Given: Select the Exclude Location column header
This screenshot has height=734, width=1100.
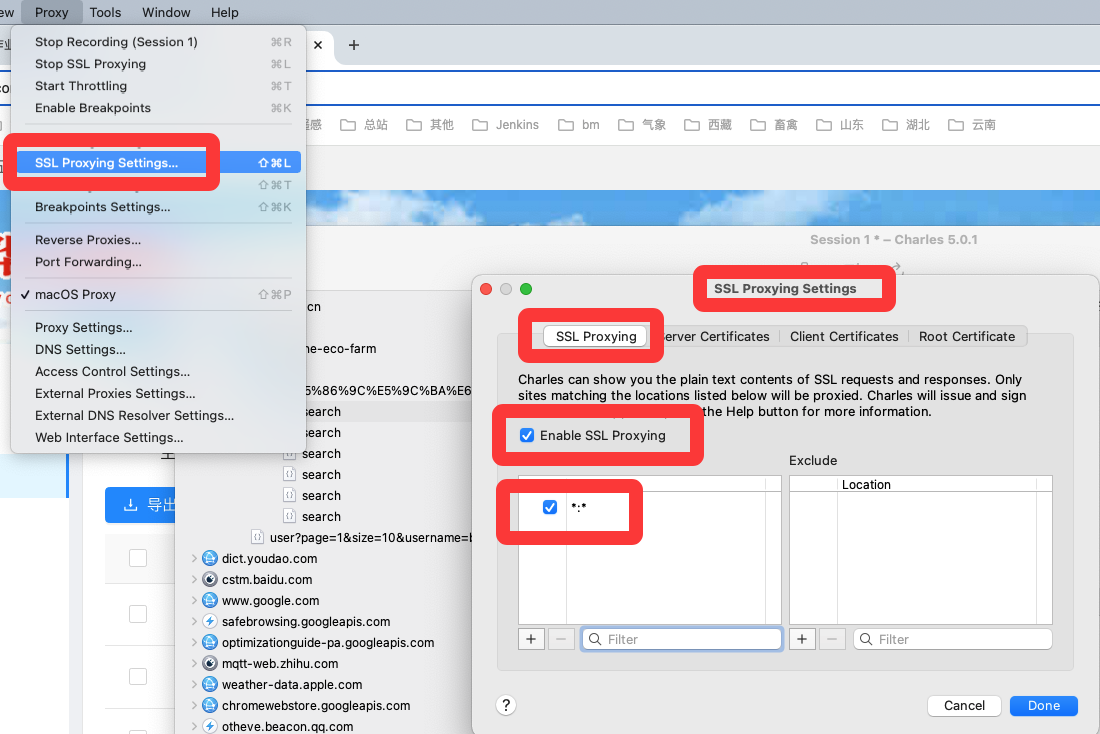Looking at the screenshot, I should pos(937,484).
